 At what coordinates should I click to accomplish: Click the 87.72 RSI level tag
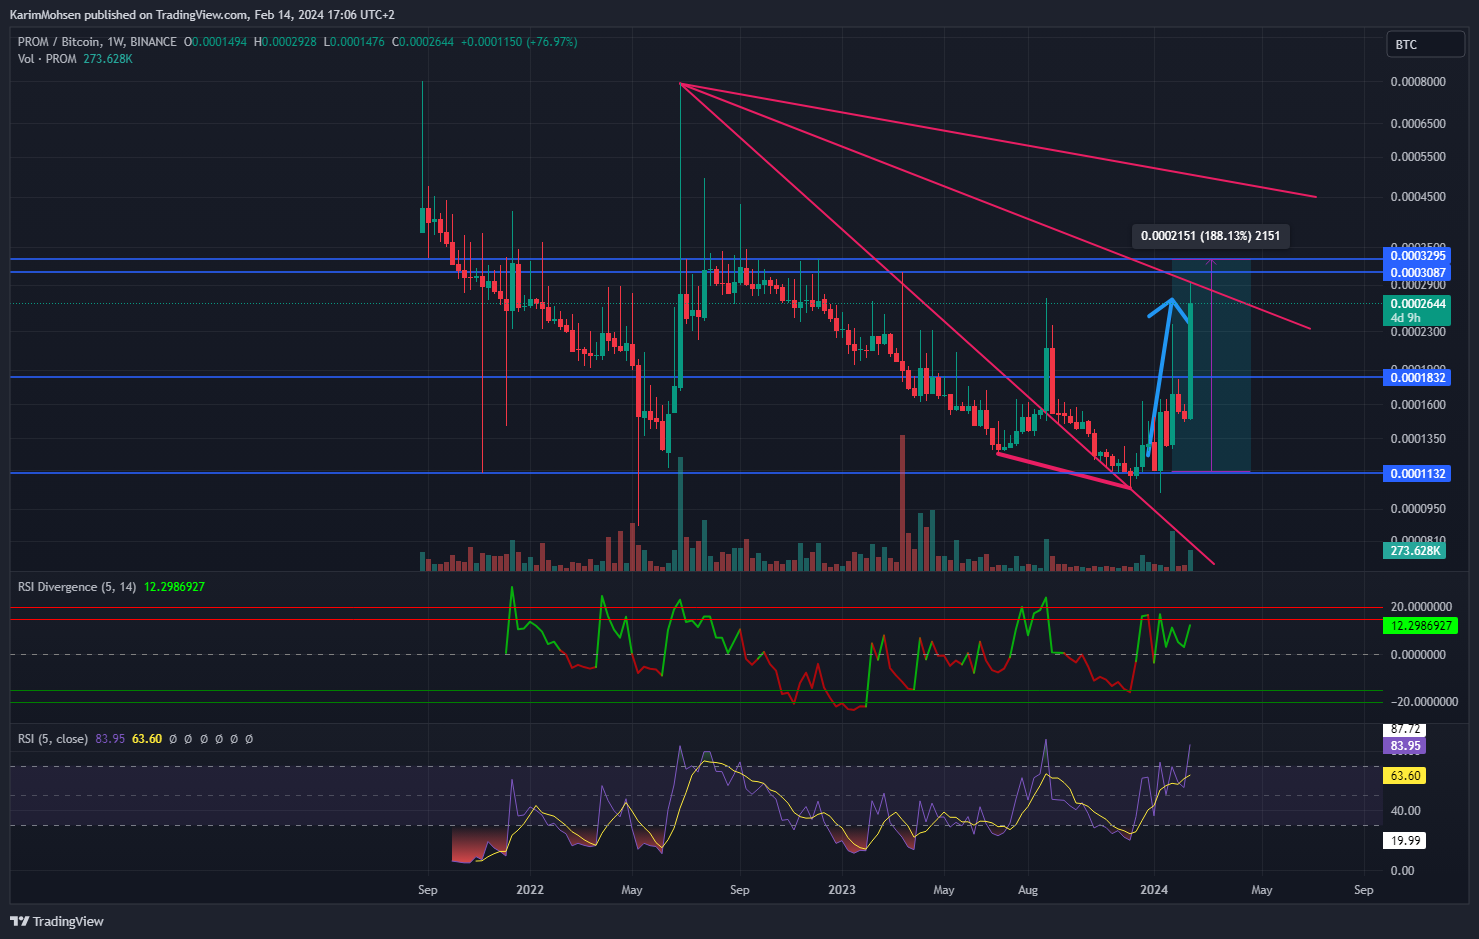(x=1405, y=730)
